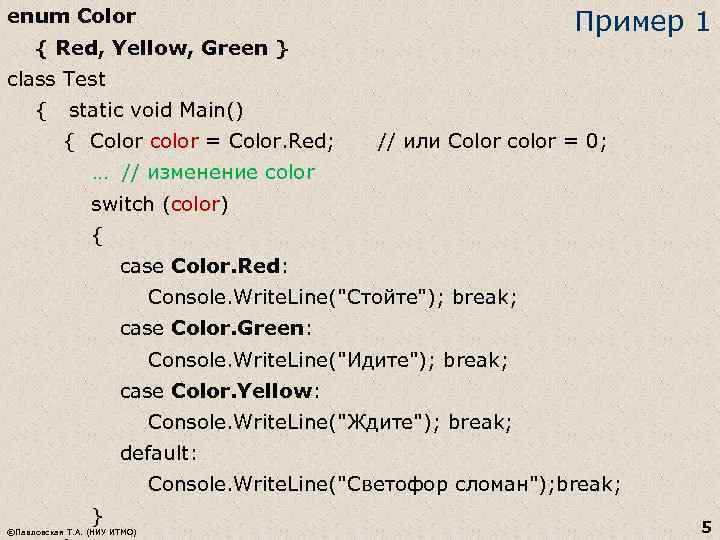Viewport: 720px width, 540px height.
Task: Click the WriteLine("Ждите") line
Action: pyautogui.click(x=330, y=422)
